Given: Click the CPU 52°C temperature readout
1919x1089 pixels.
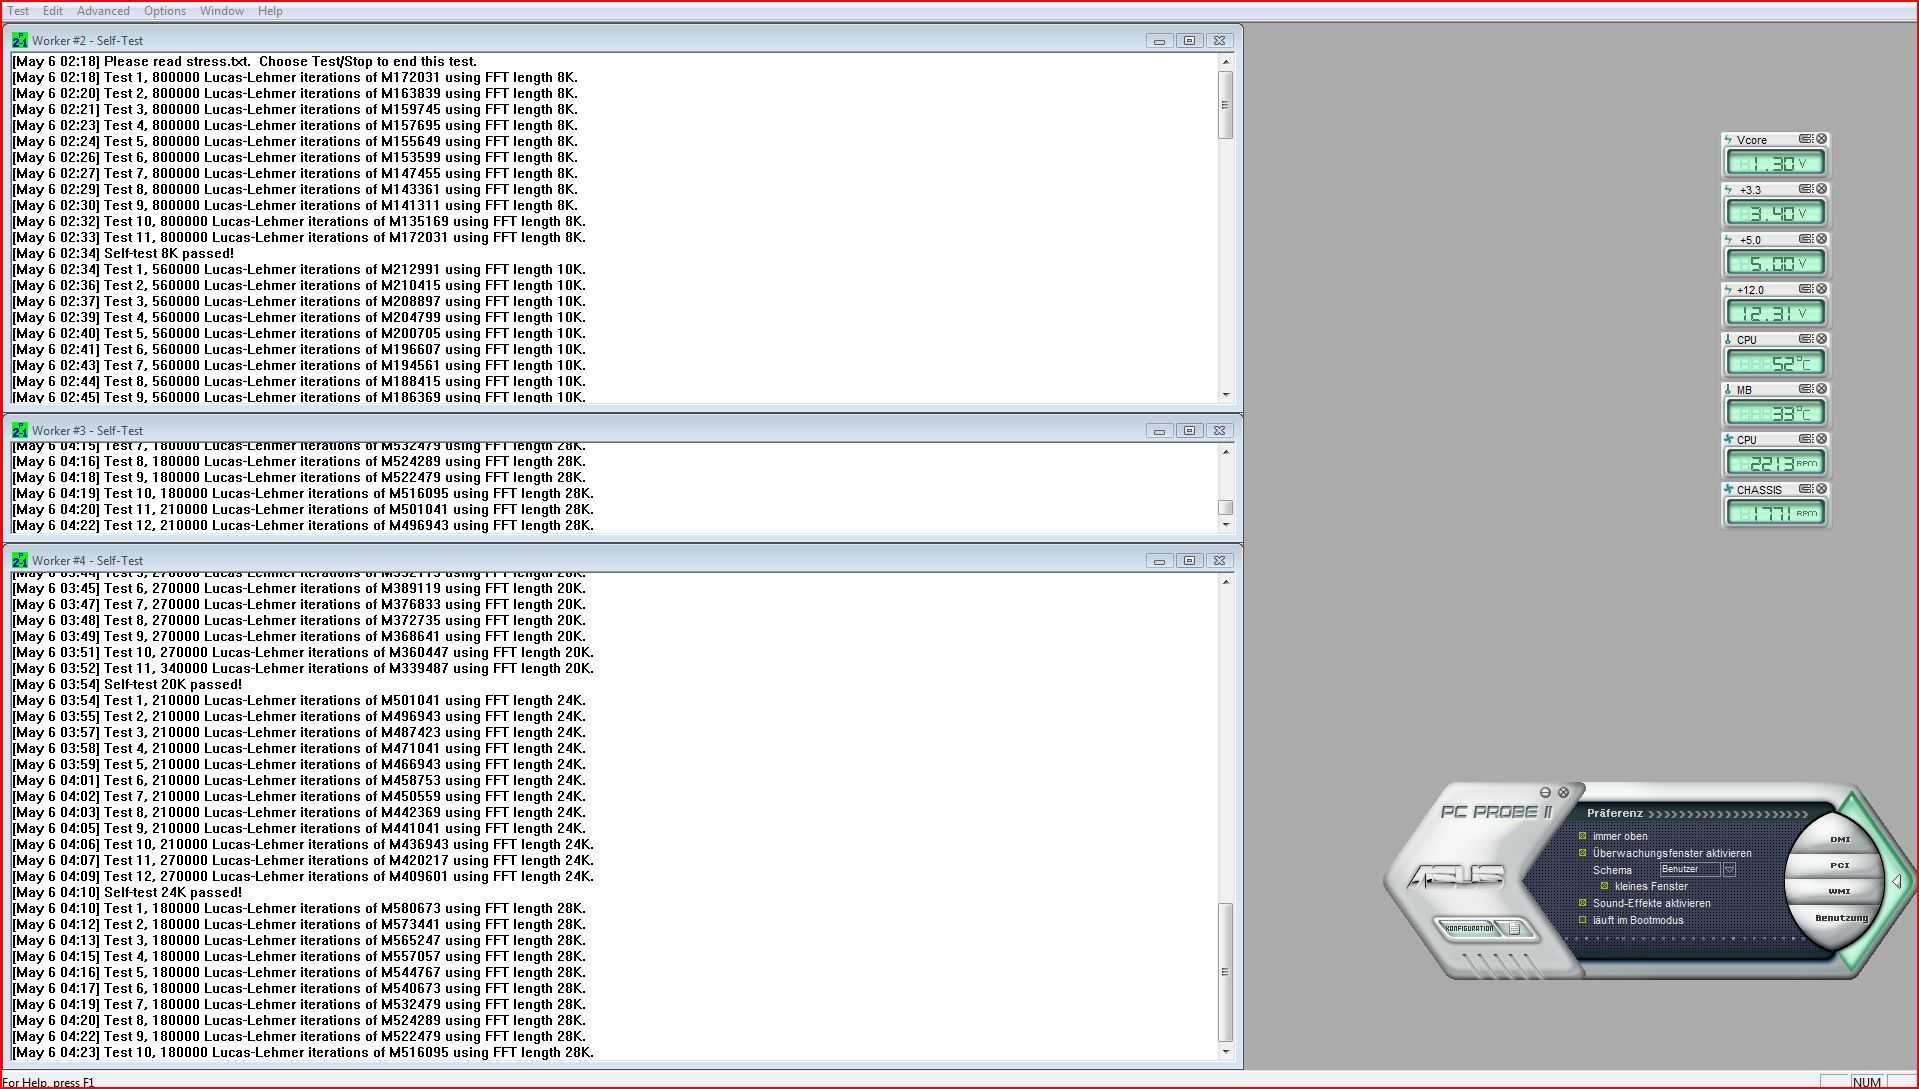Looking at the screenshot, I should [1775, 363].
